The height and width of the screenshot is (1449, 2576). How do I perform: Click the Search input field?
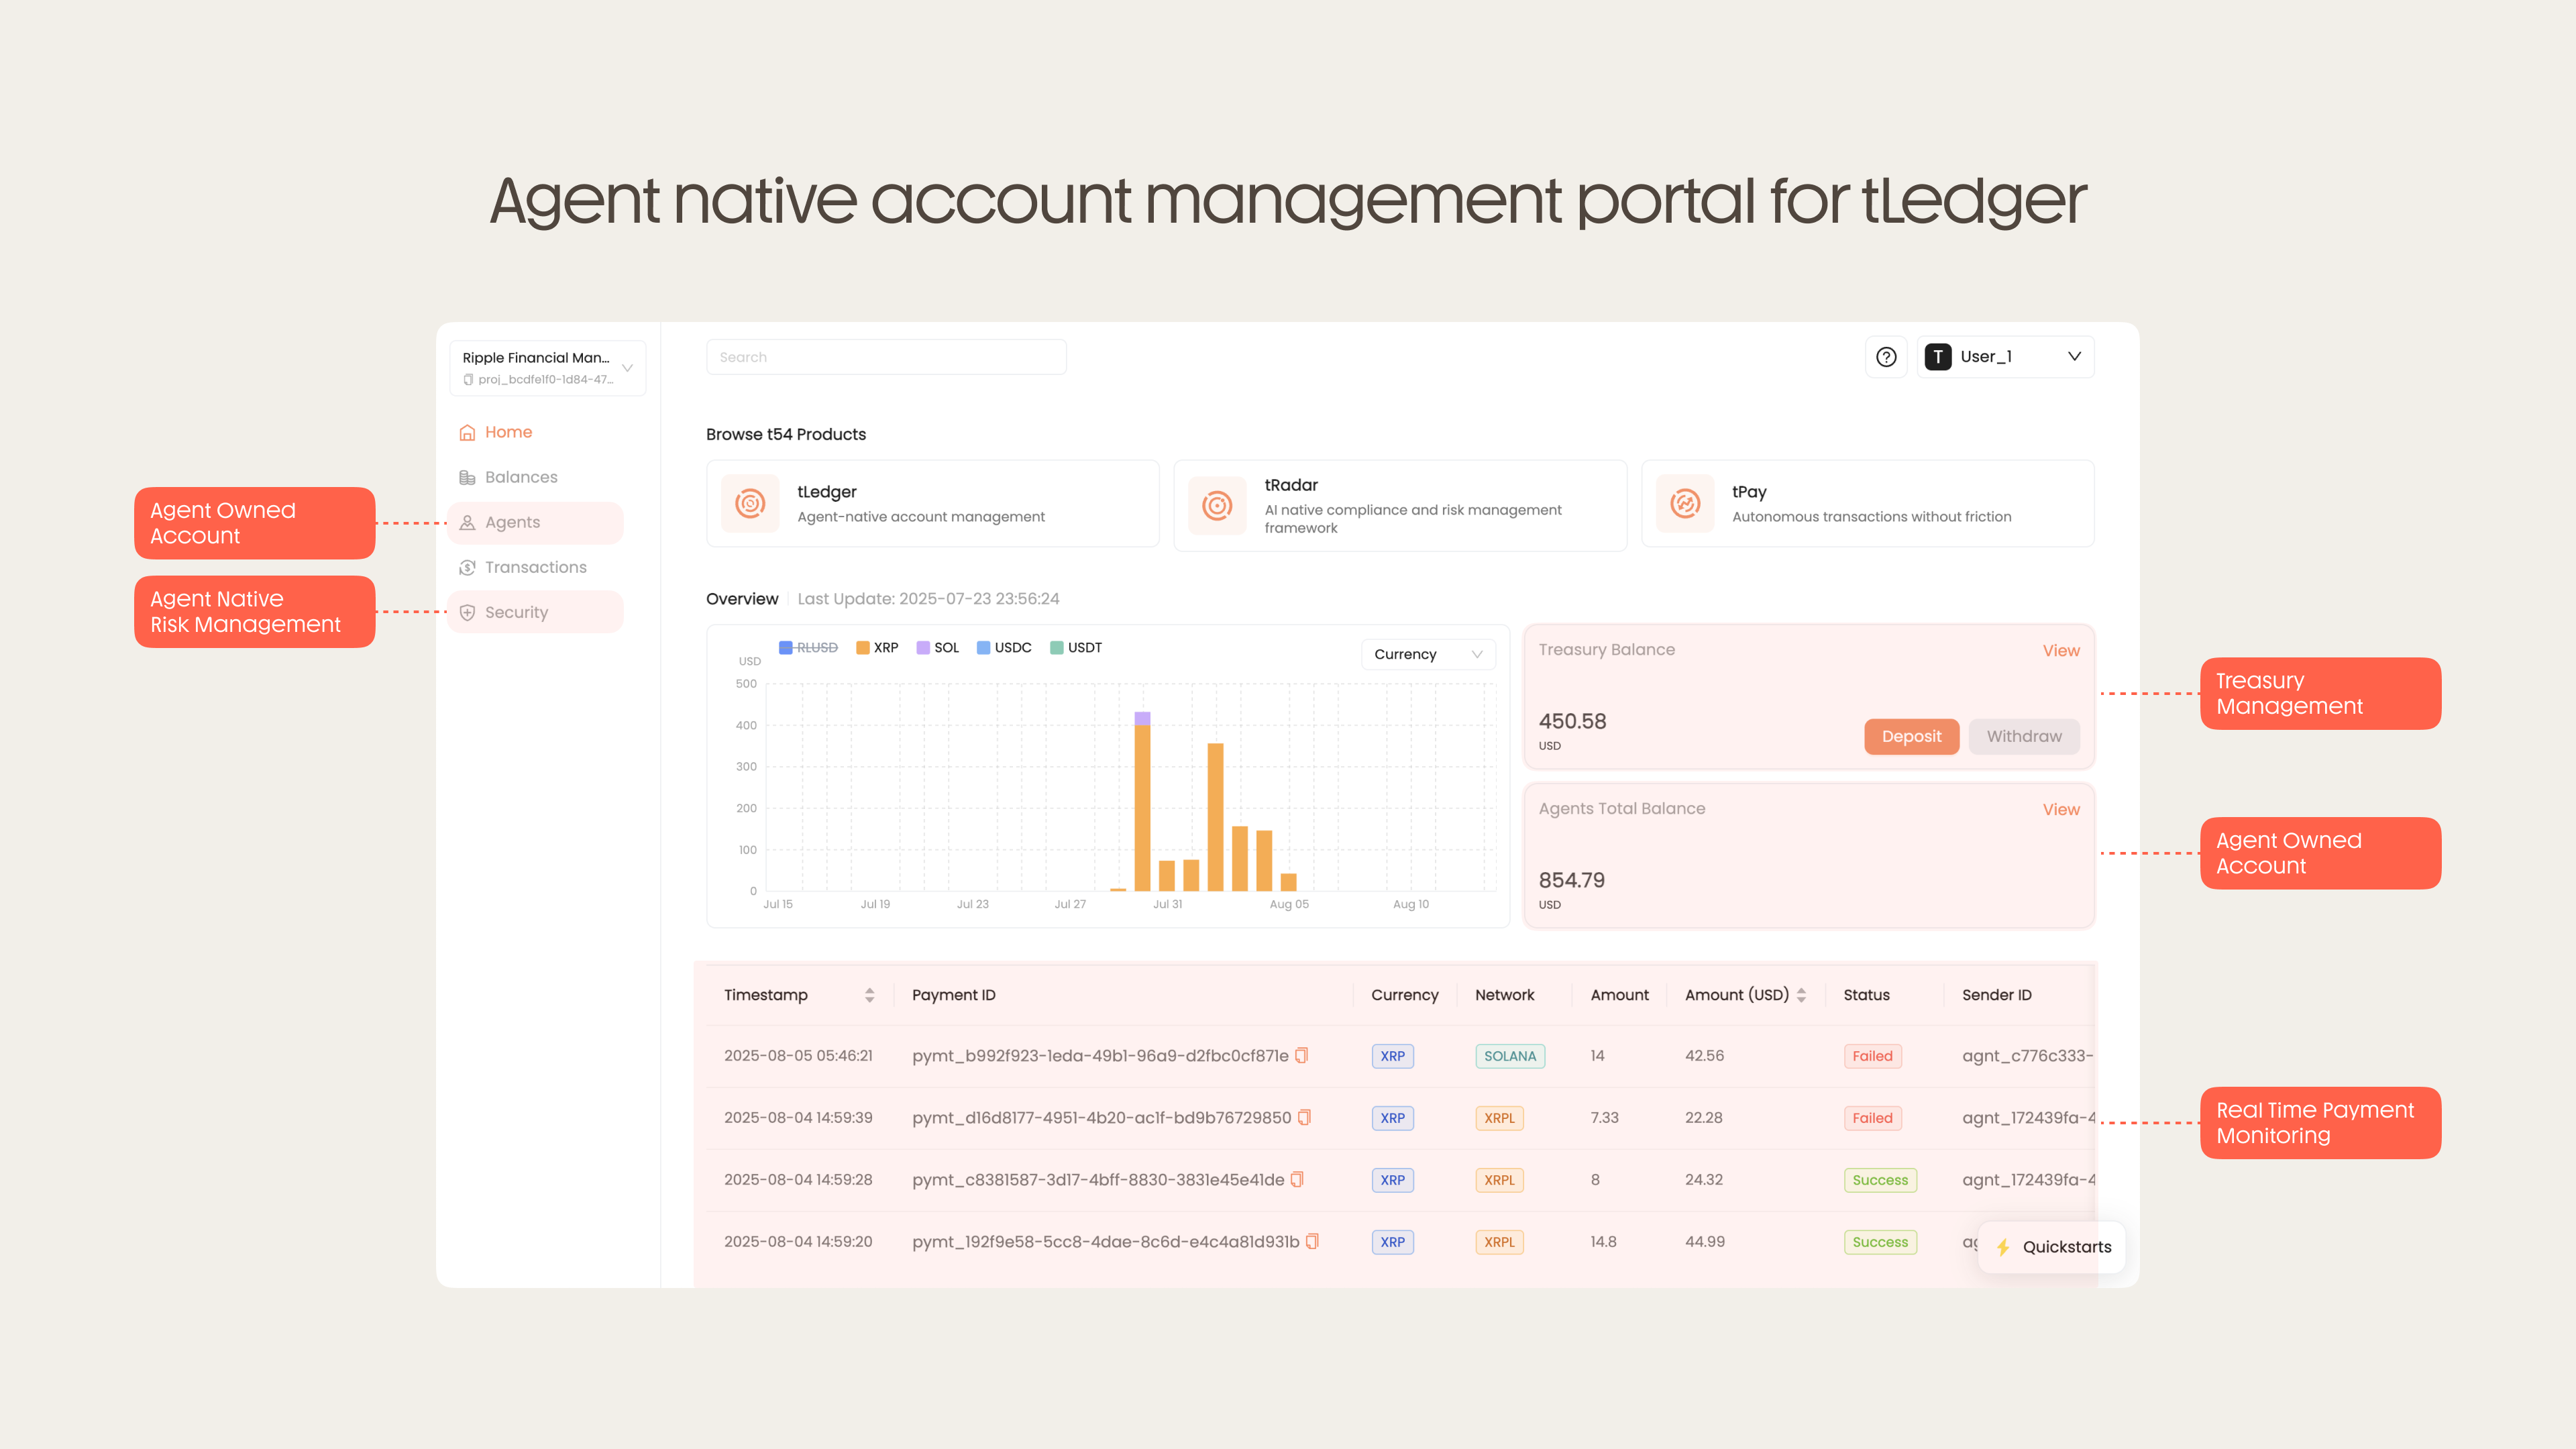tap(886, 357)
